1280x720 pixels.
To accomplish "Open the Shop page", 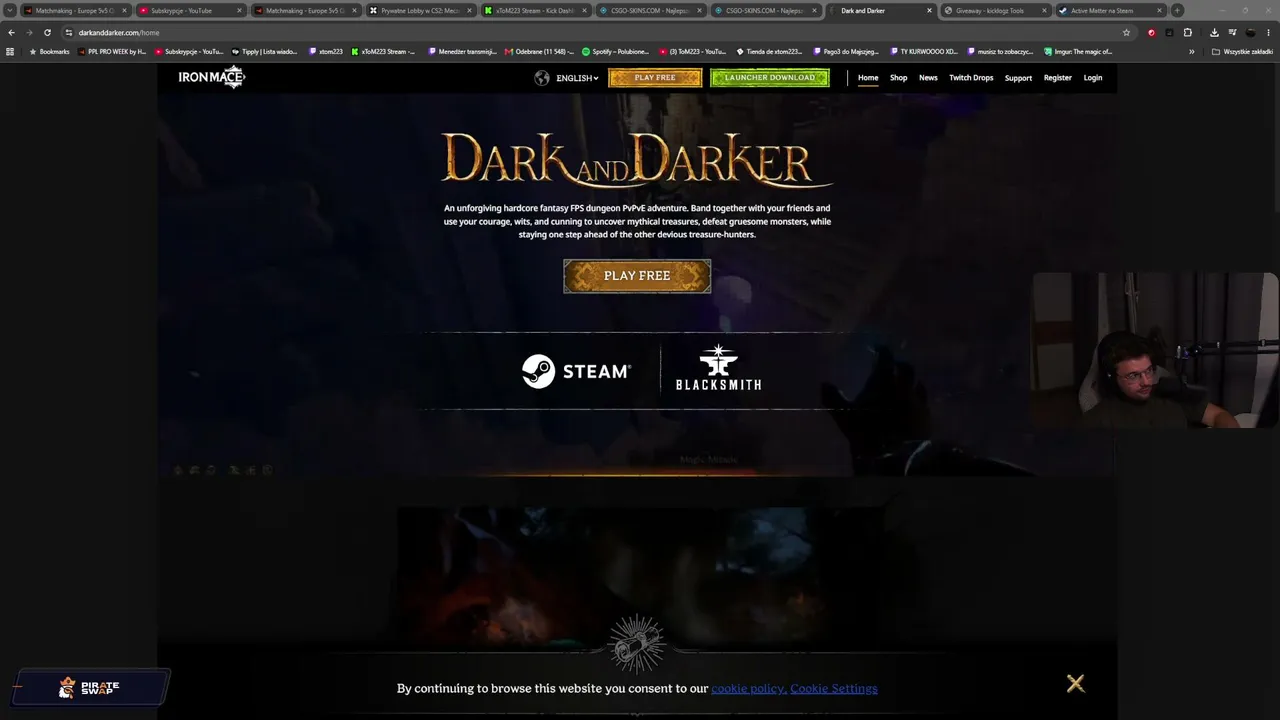I will (x=899, y=78).
